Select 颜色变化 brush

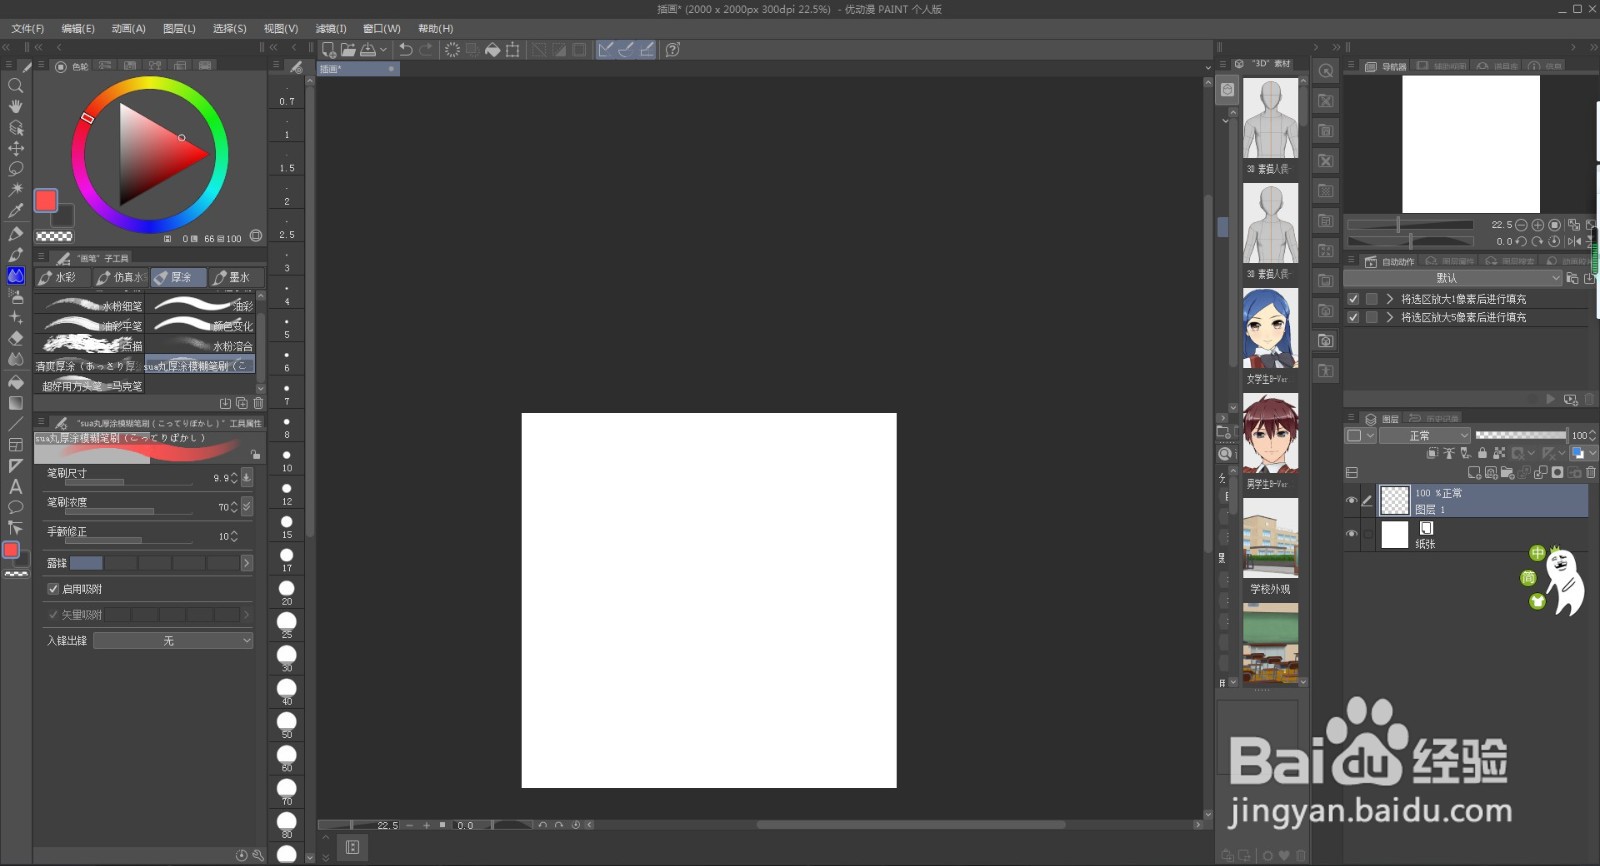pos(200,325)
